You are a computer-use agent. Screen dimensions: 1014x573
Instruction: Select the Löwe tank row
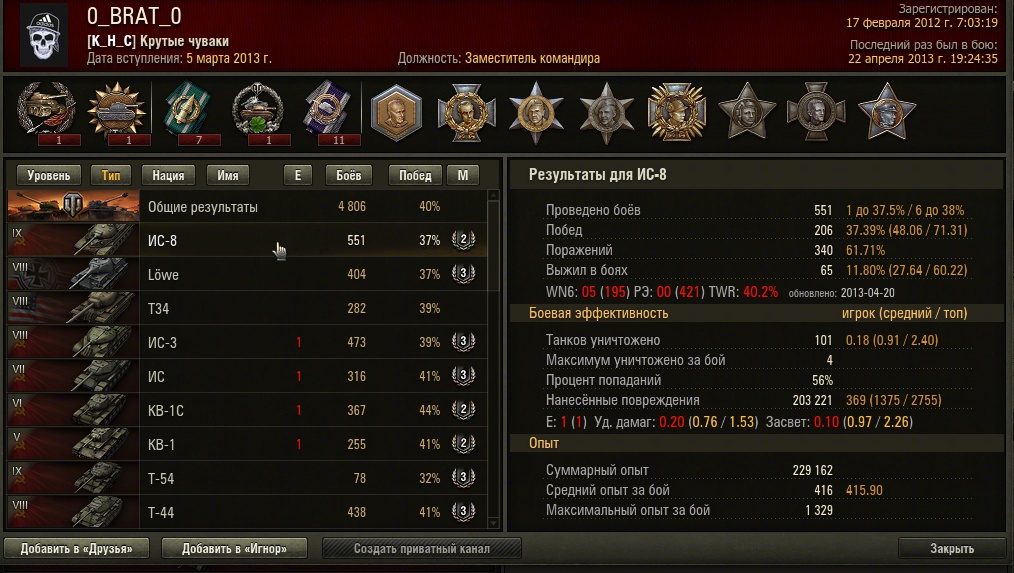(x=247, y=274)
